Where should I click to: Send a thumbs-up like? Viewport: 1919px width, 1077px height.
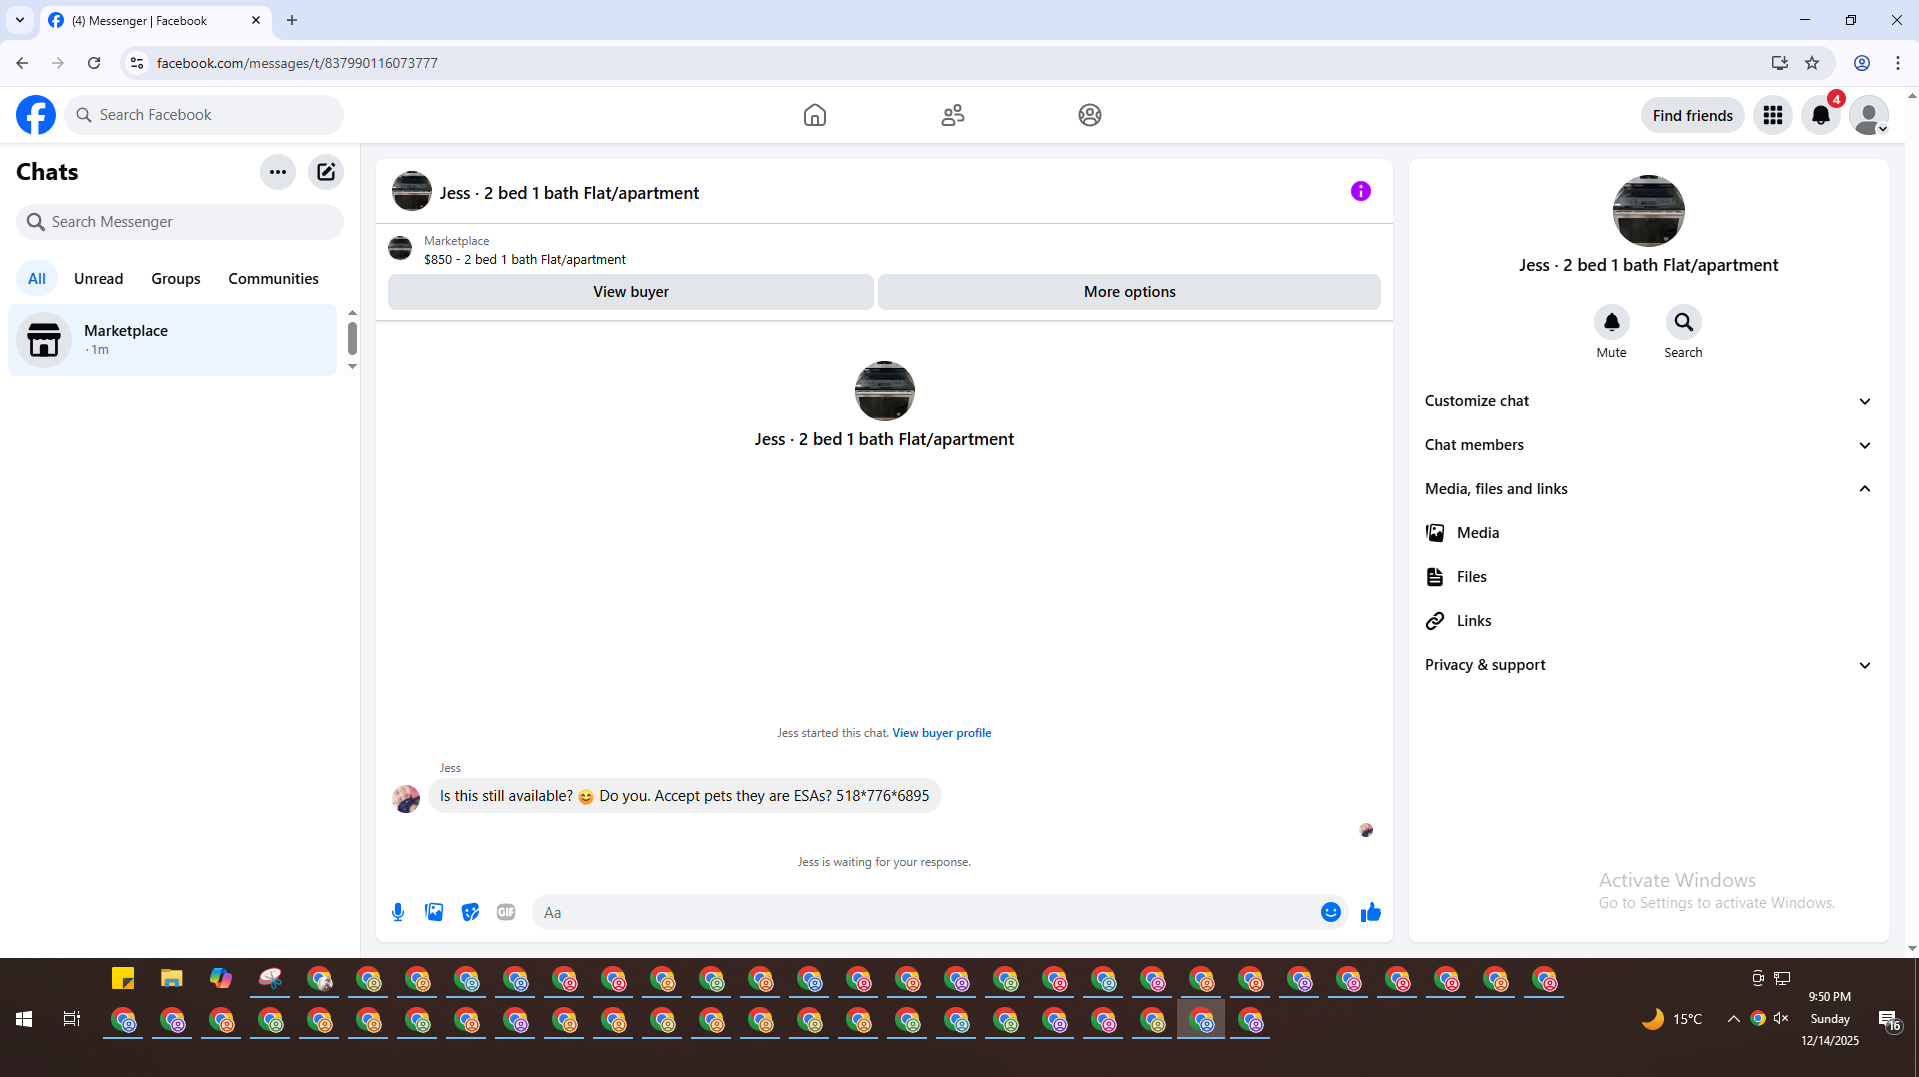(x=1370, y=912)
